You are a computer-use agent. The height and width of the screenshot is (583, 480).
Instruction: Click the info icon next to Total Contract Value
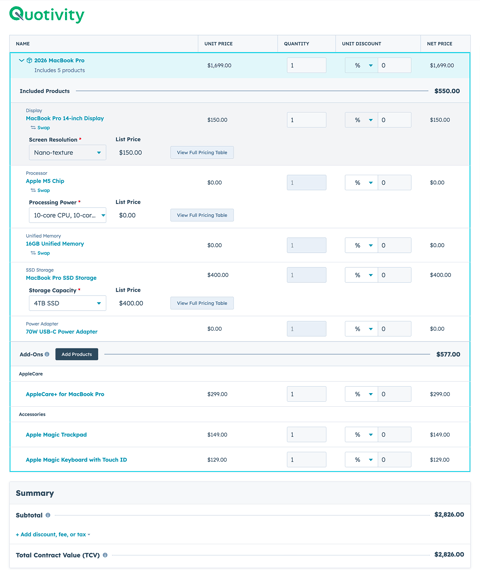(x=105, y=555)
